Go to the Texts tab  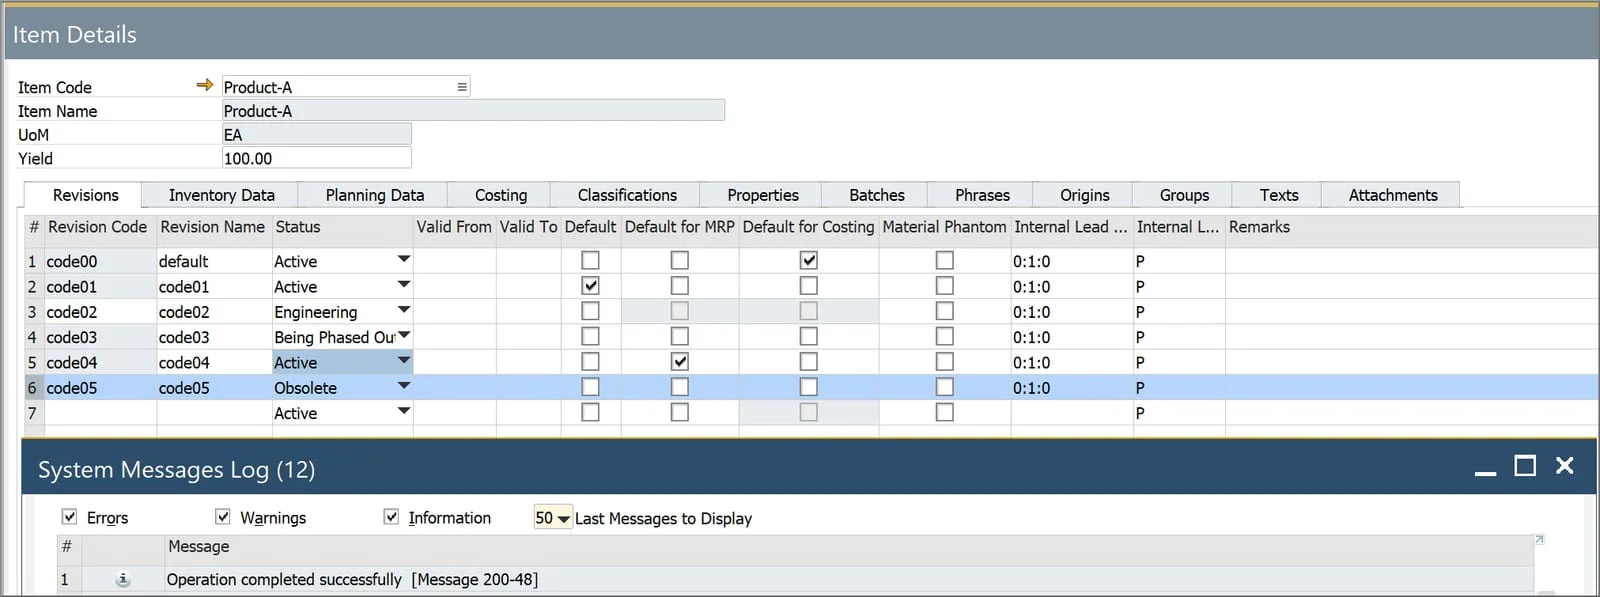1278,195
